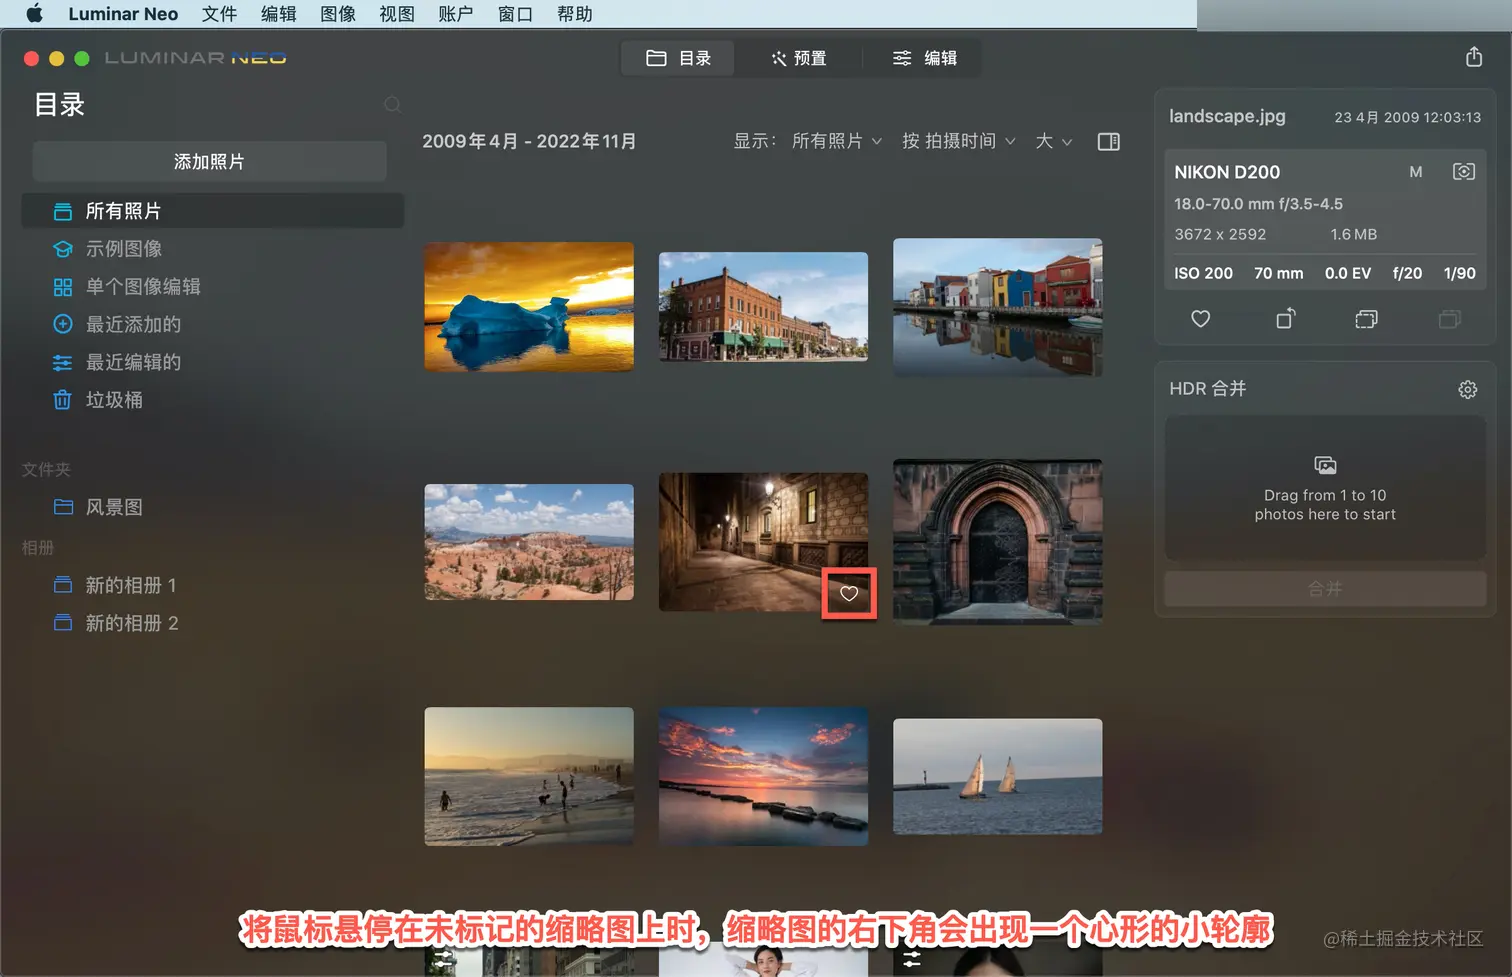This screenshot has height=977, width=1512.
Task: Click the rotate image icon
Action: [1286, 318]
